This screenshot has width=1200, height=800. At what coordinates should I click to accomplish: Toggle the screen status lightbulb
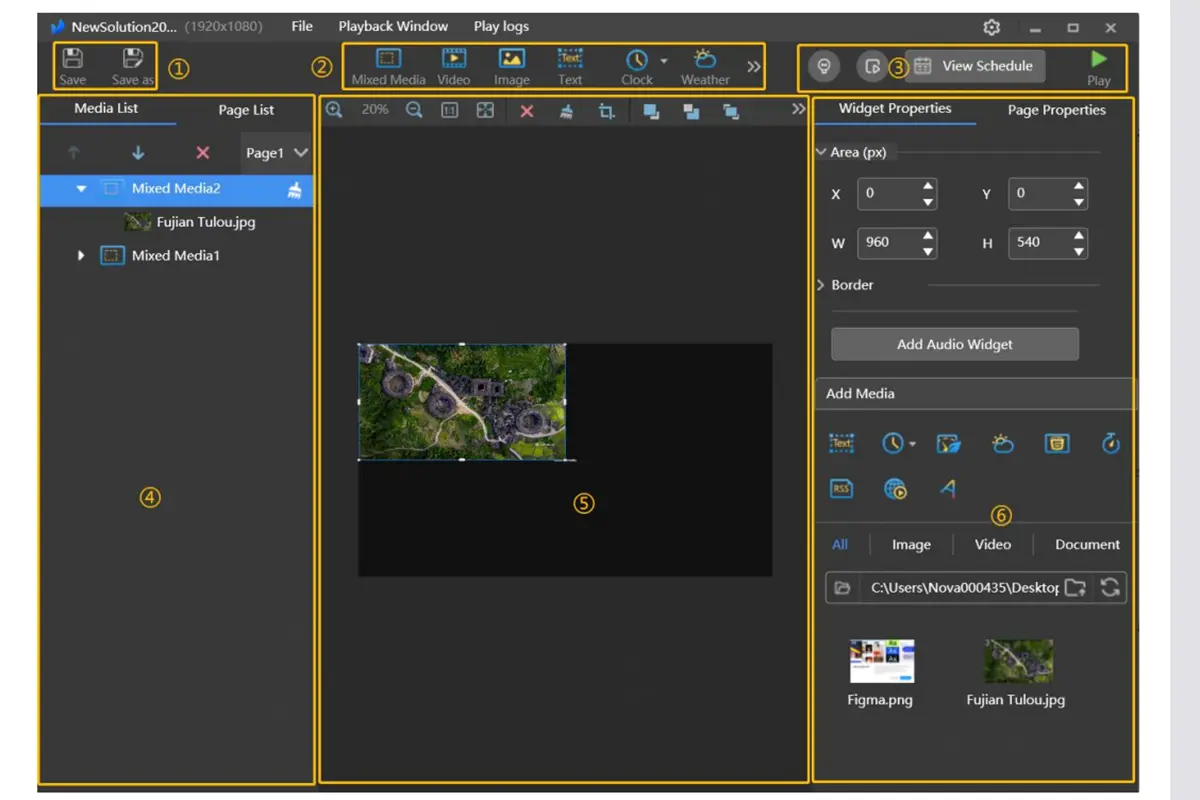[x=823, y=66]
